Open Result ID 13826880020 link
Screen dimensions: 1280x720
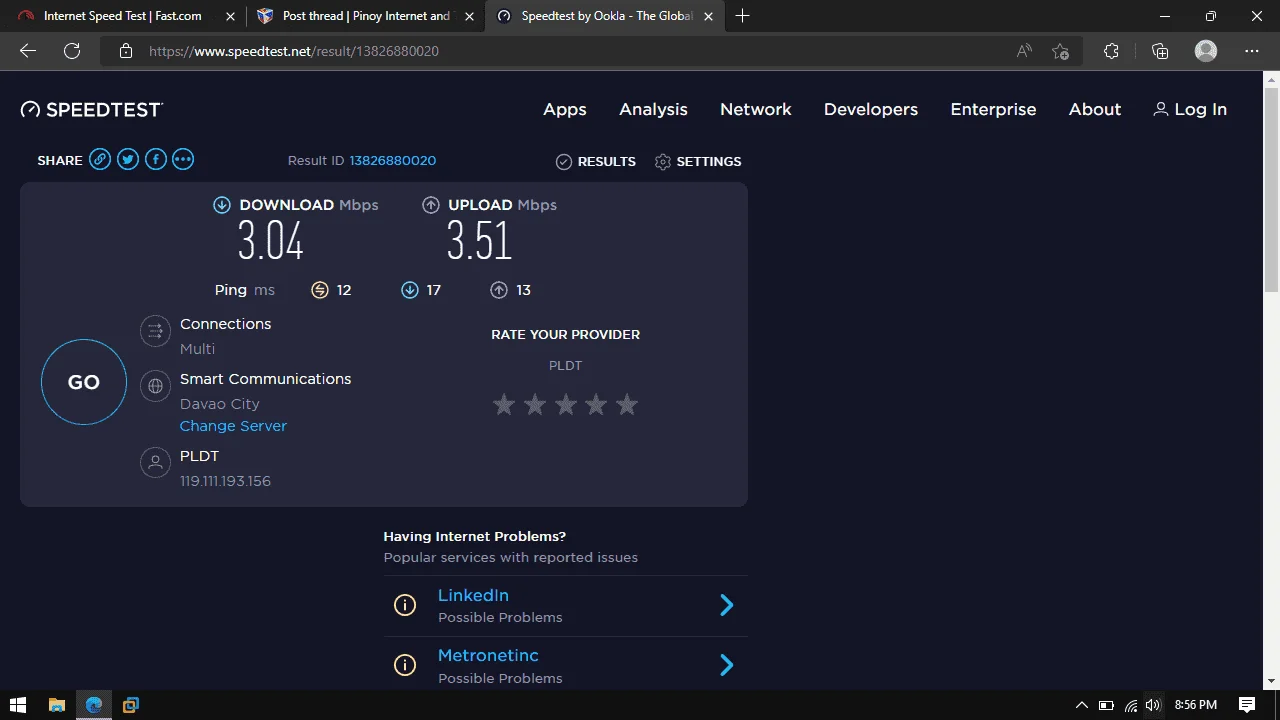[392, 160]
